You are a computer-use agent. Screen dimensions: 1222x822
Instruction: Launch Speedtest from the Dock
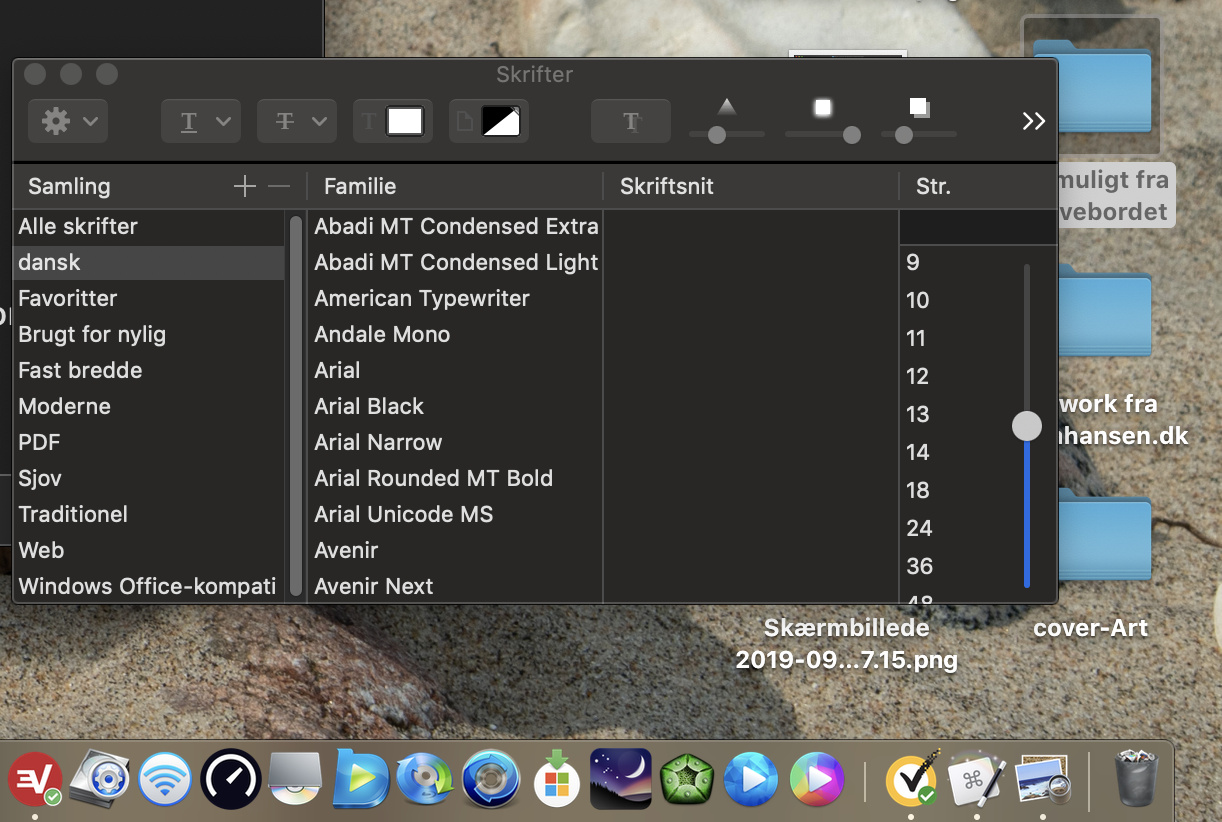pyautogui.click(x=230, y=779)
